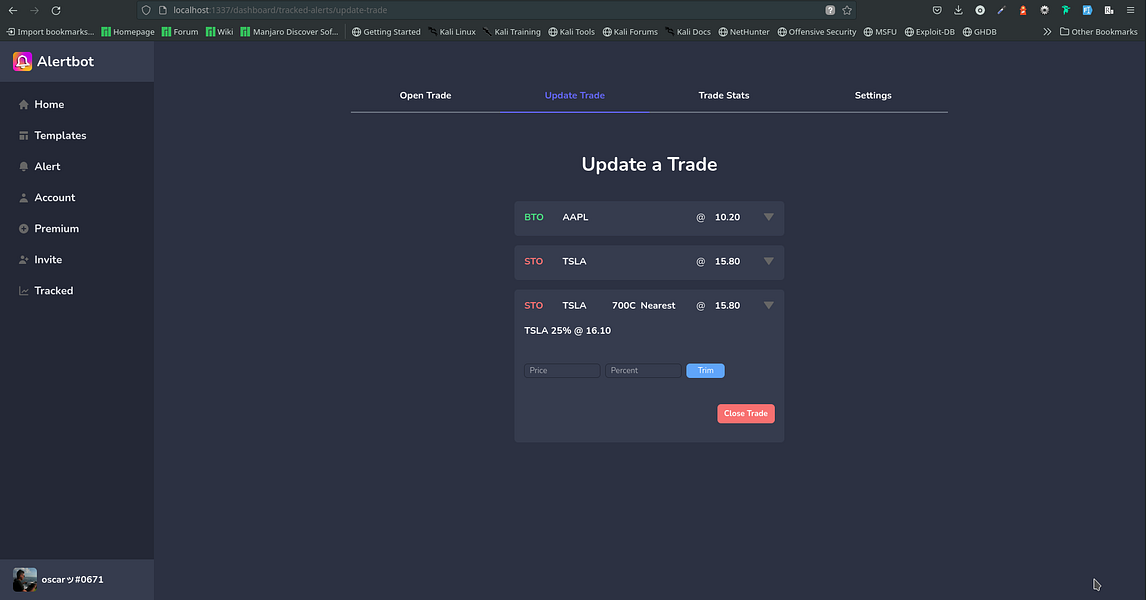Screen dimensions: 1146x600
Task: Click the Premium plus-circle icon
Action: tap(23, 229)
